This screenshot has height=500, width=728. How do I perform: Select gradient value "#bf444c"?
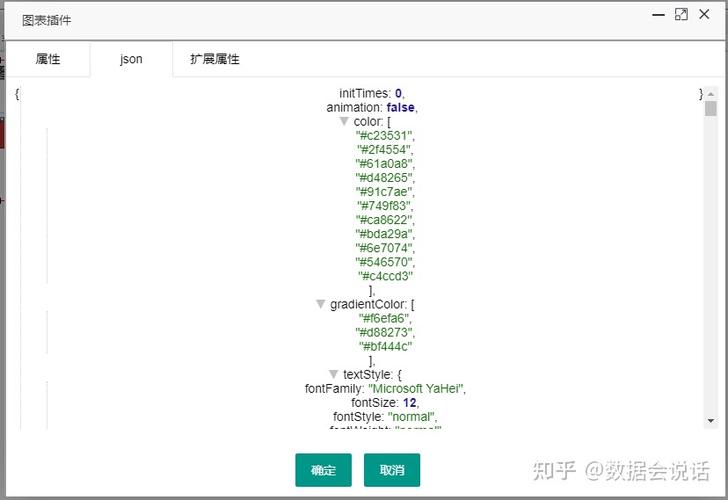pyautogui.click(x=385, y=346)
